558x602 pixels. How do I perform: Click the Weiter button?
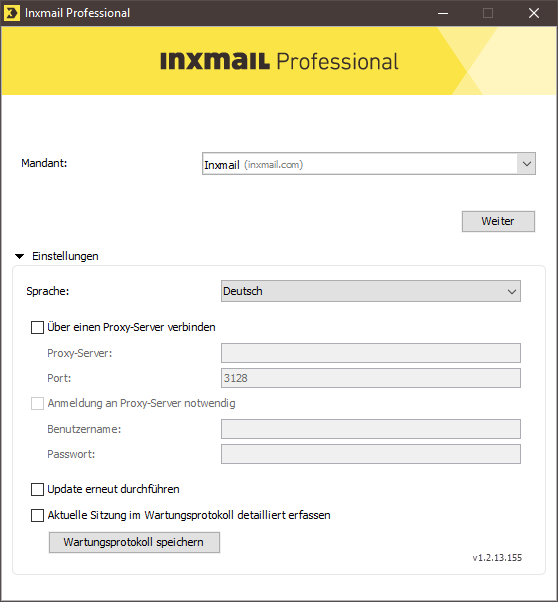(498, 221)
